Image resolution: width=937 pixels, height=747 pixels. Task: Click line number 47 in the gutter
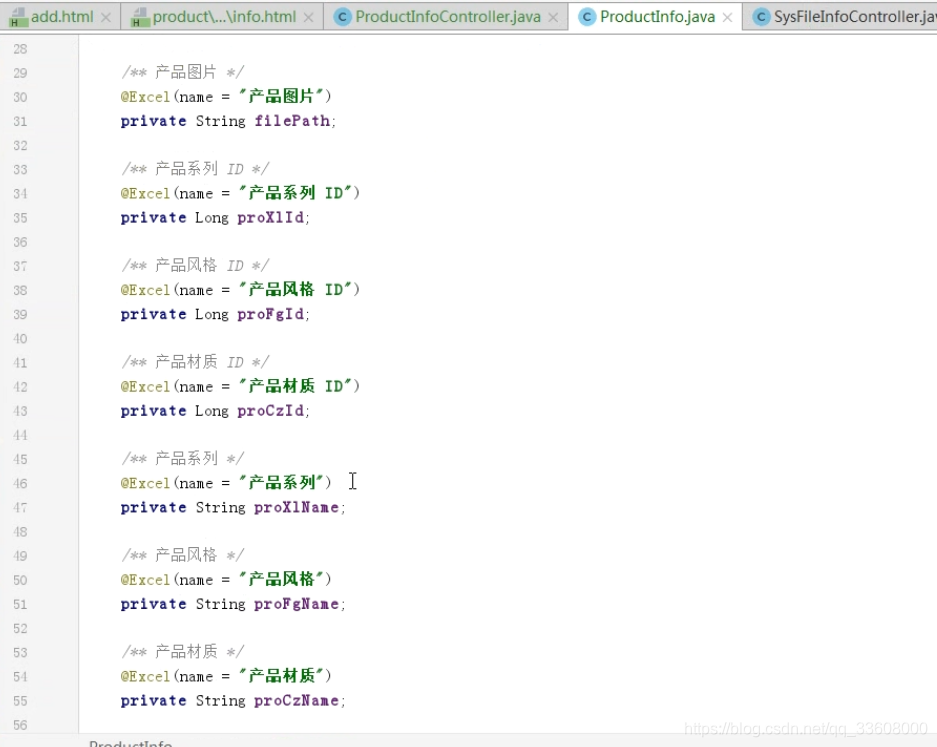click(x=20, y=508)
